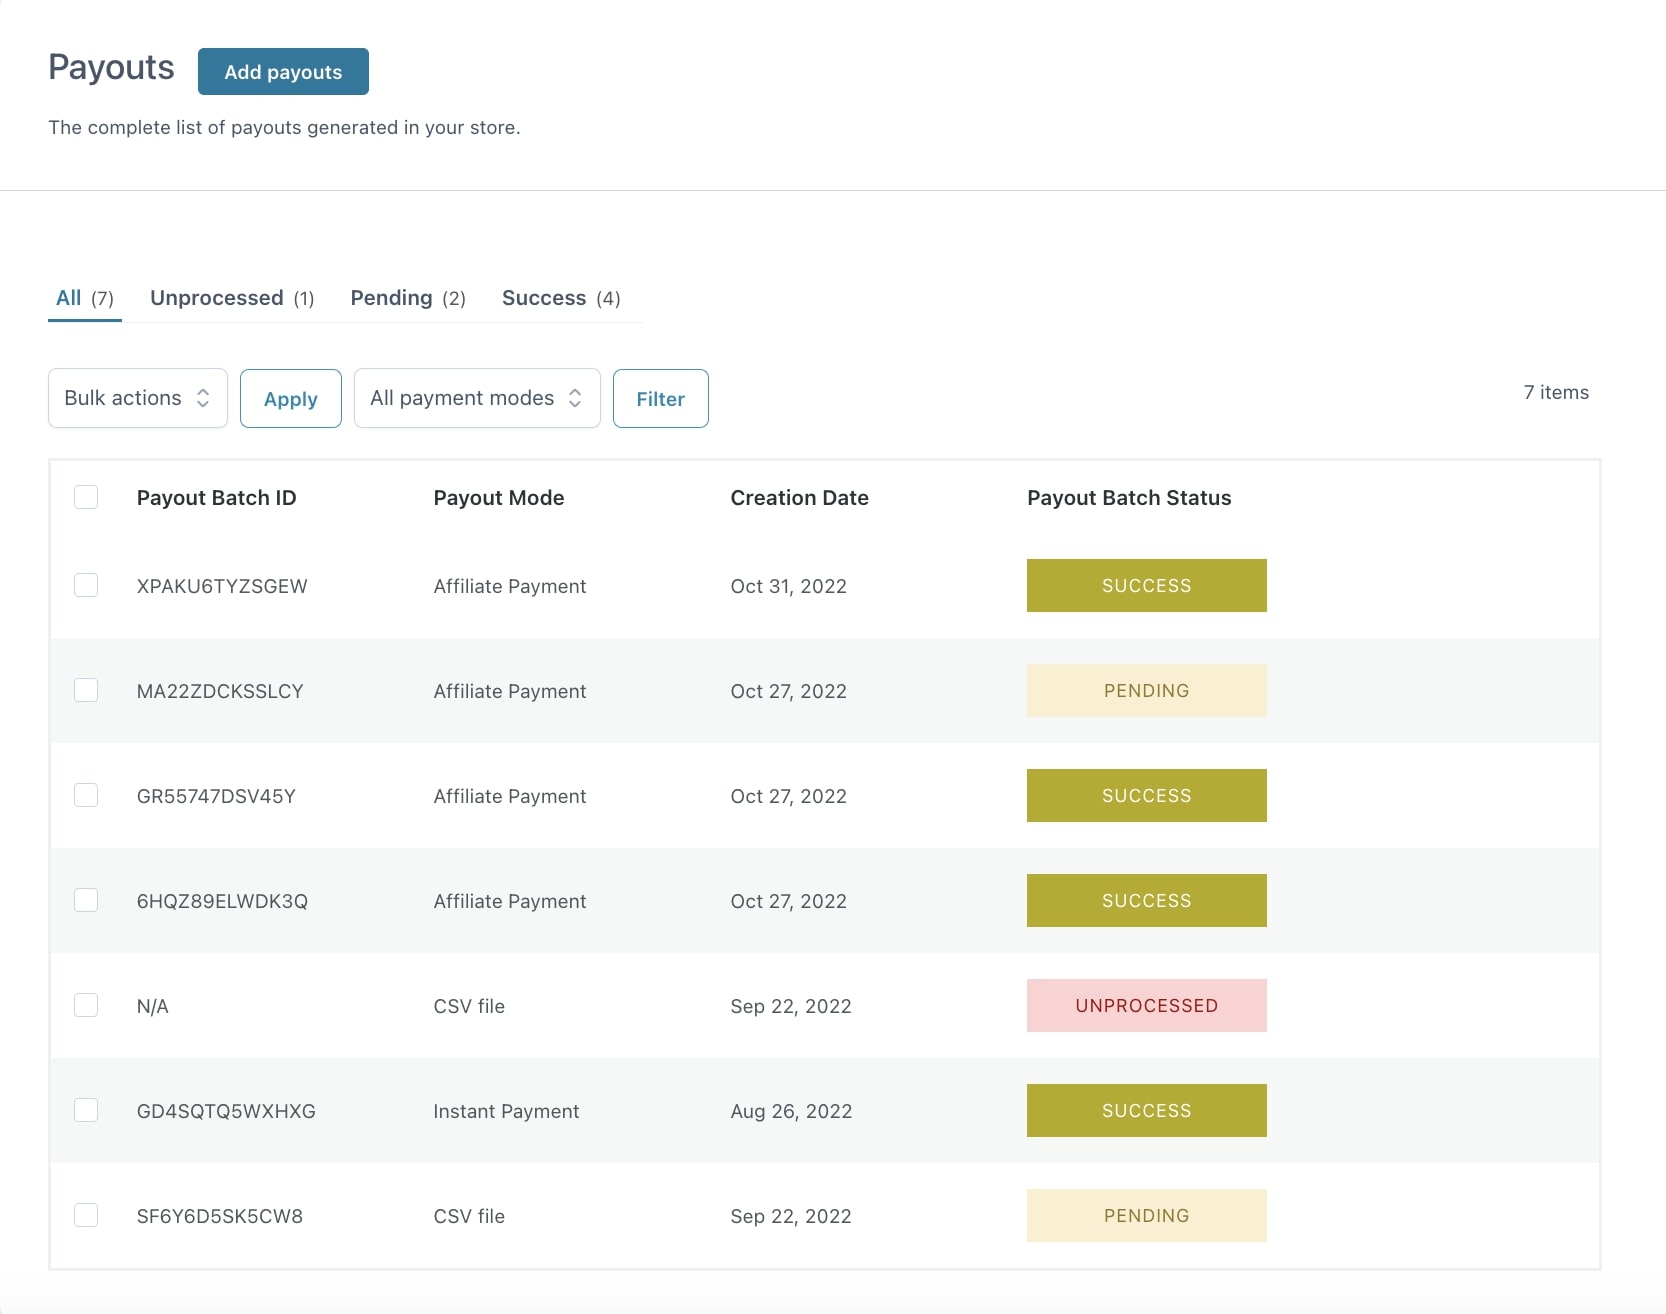Screen dimensions: 1666x1314
Task: Check the N/A CSV file row checkbox
Action: click(86, 1005)
